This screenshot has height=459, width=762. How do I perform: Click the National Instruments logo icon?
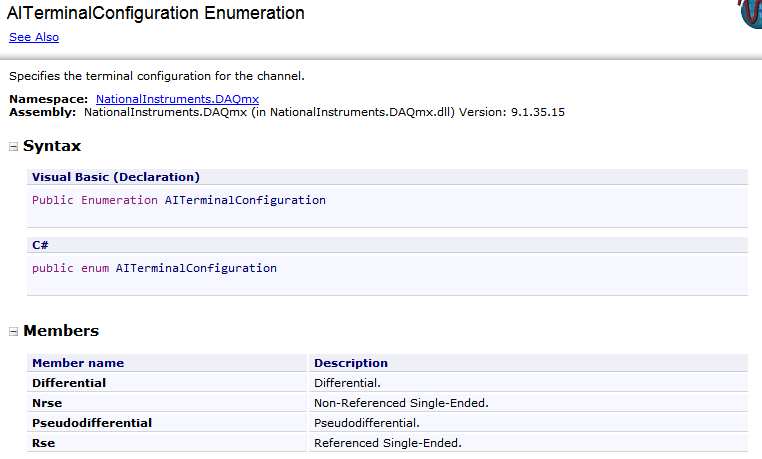[x=750, y=14]
